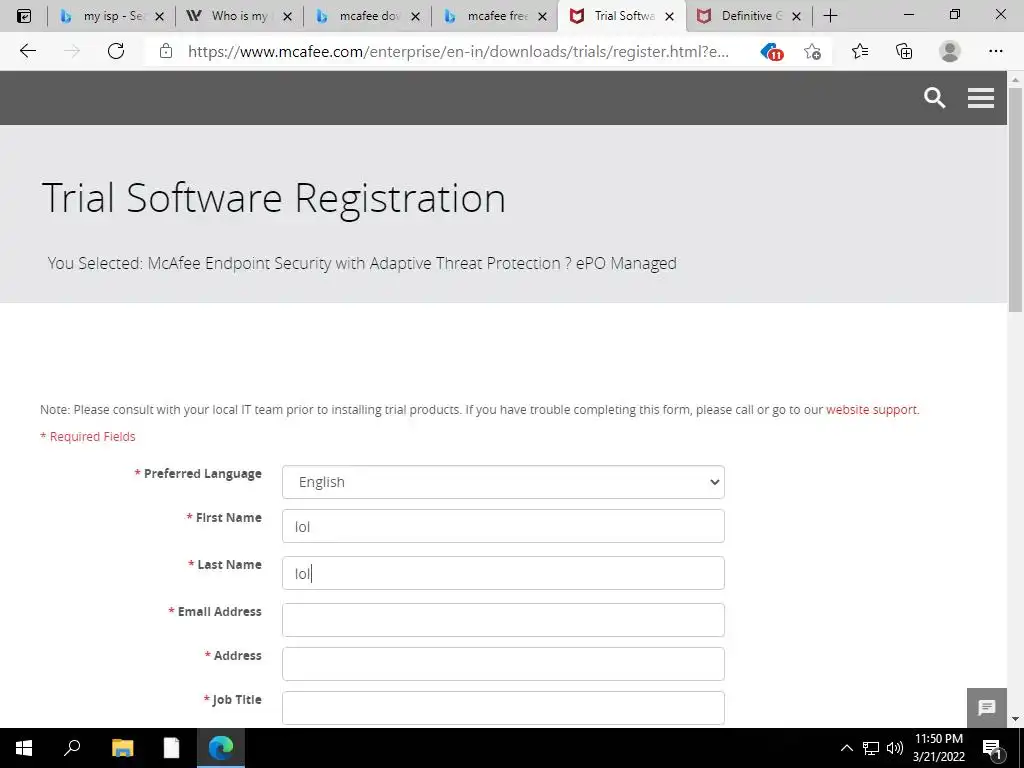Switch to the Definitive tab
Viewport: 1024px width, 768px height.
(750, 16)
